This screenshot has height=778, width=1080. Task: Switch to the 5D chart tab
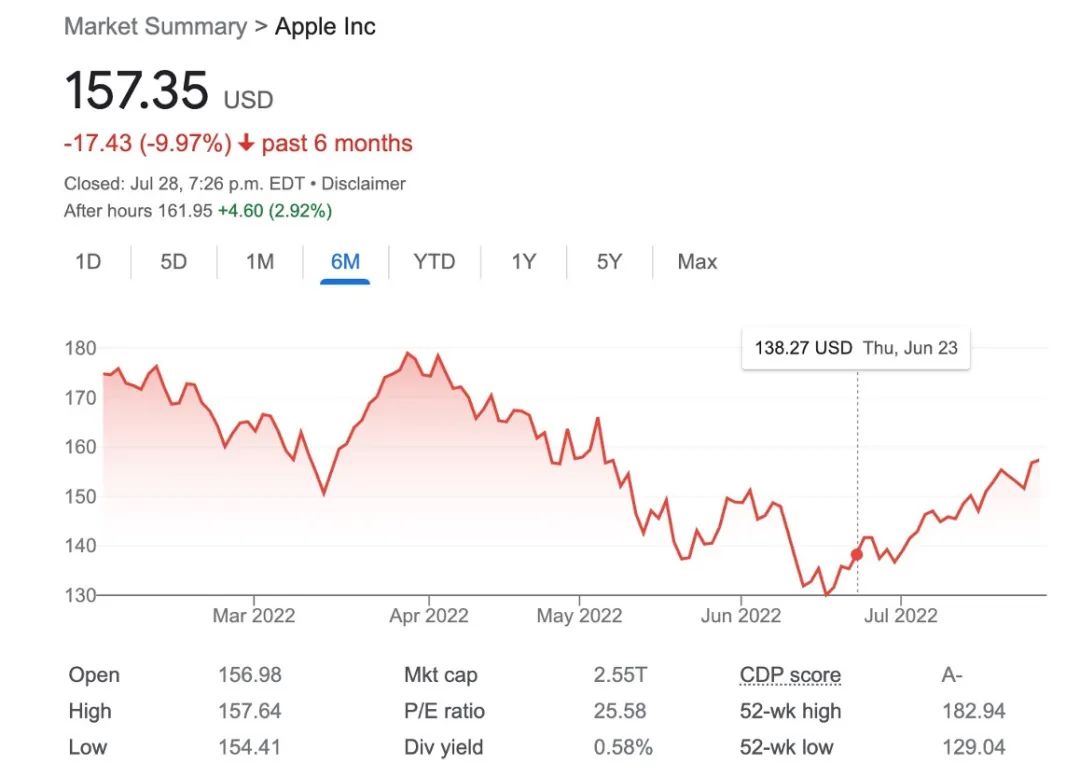coord(174,262)
